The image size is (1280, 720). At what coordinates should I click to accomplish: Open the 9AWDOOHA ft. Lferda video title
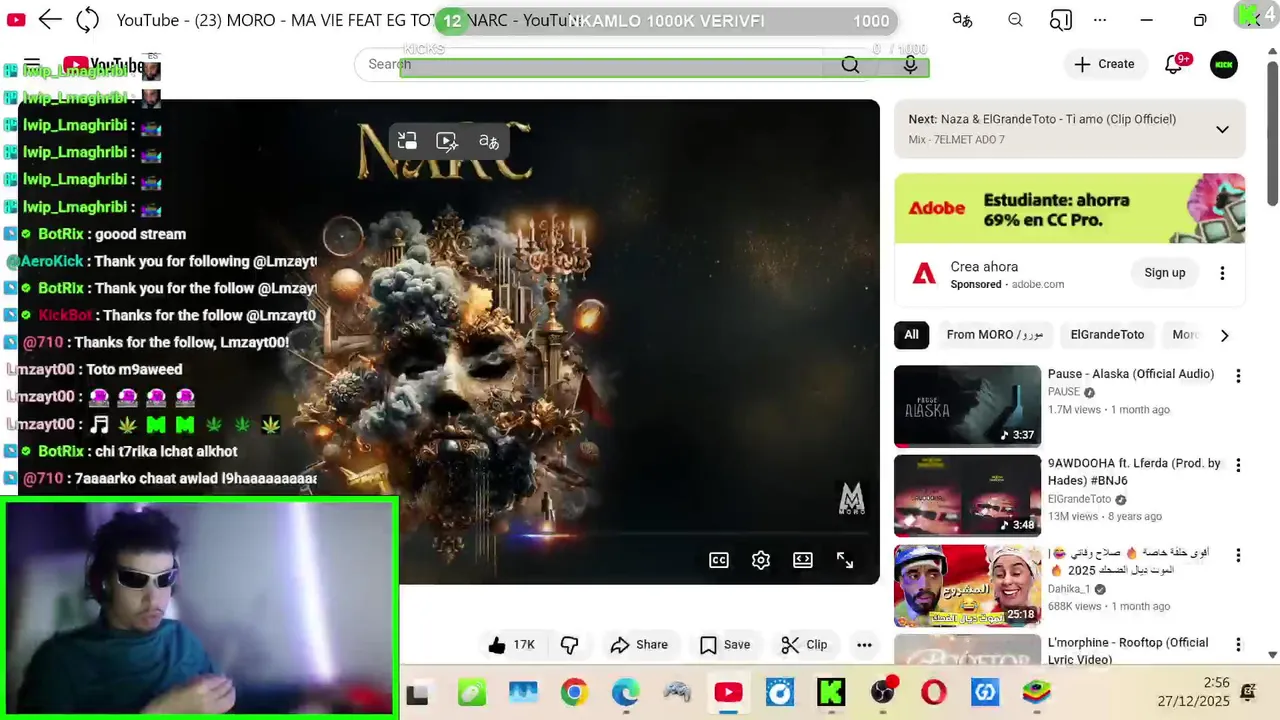[x=1134, y=471]
